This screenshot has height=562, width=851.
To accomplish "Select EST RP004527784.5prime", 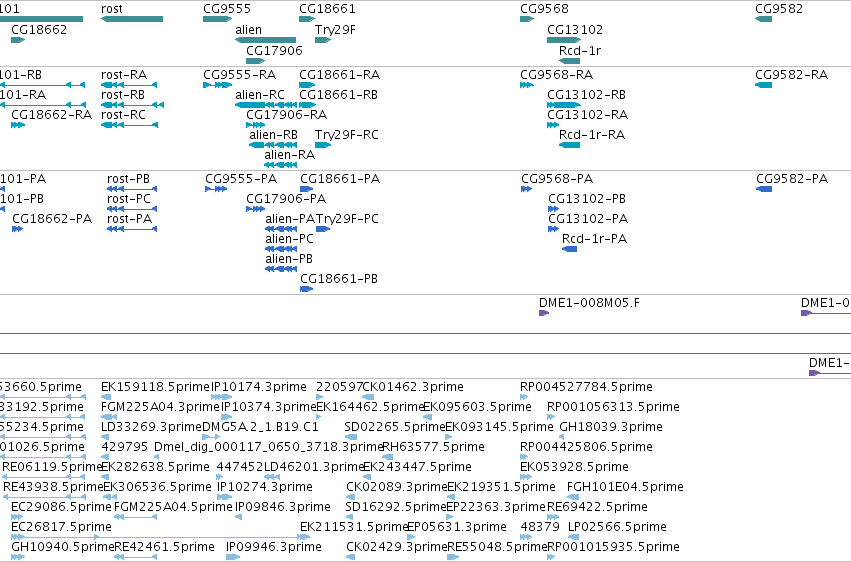I will click(586, 387).
